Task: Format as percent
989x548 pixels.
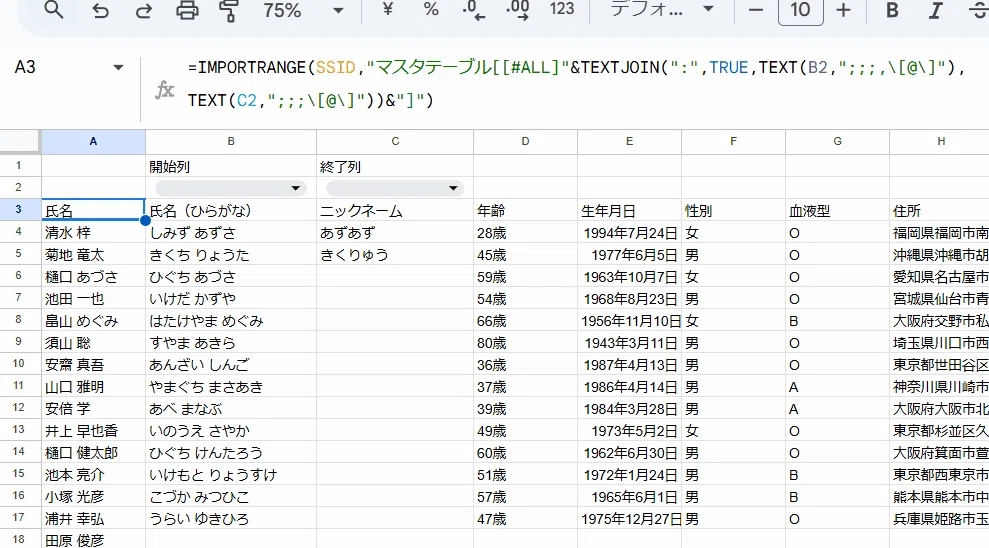Action: 431,9
